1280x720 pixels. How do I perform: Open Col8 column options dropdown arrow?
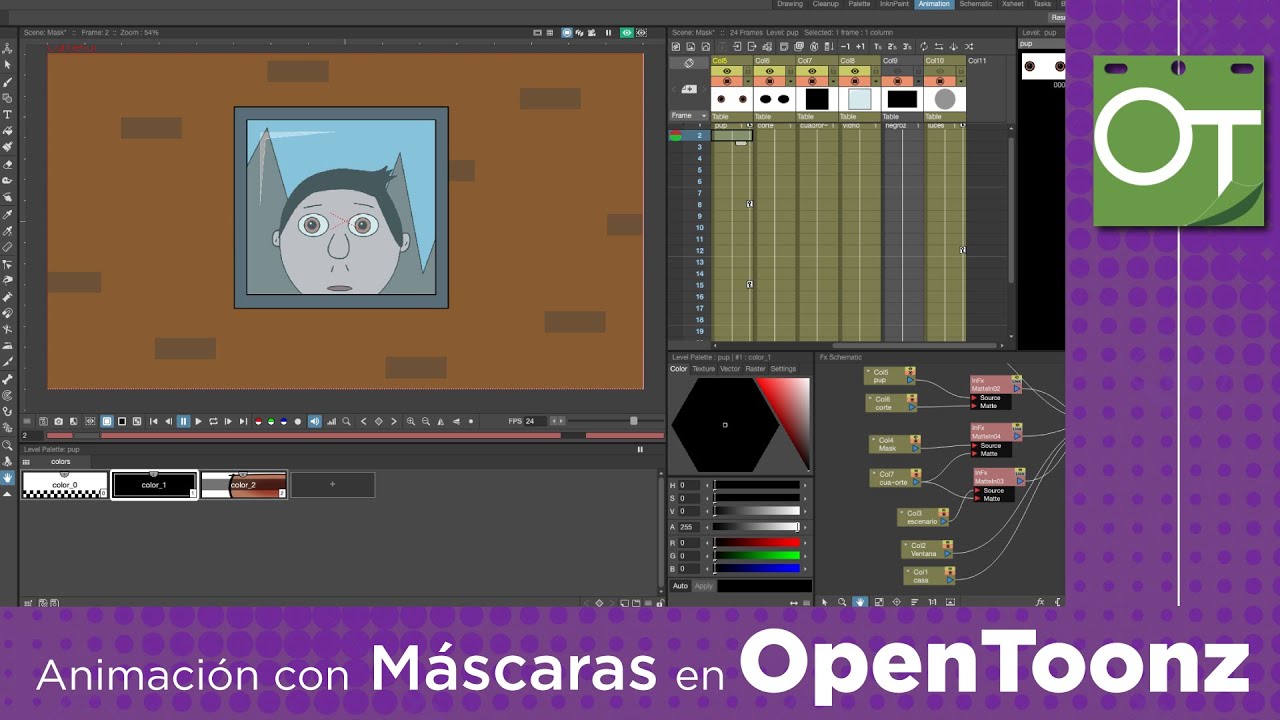[x=875, y=81]
